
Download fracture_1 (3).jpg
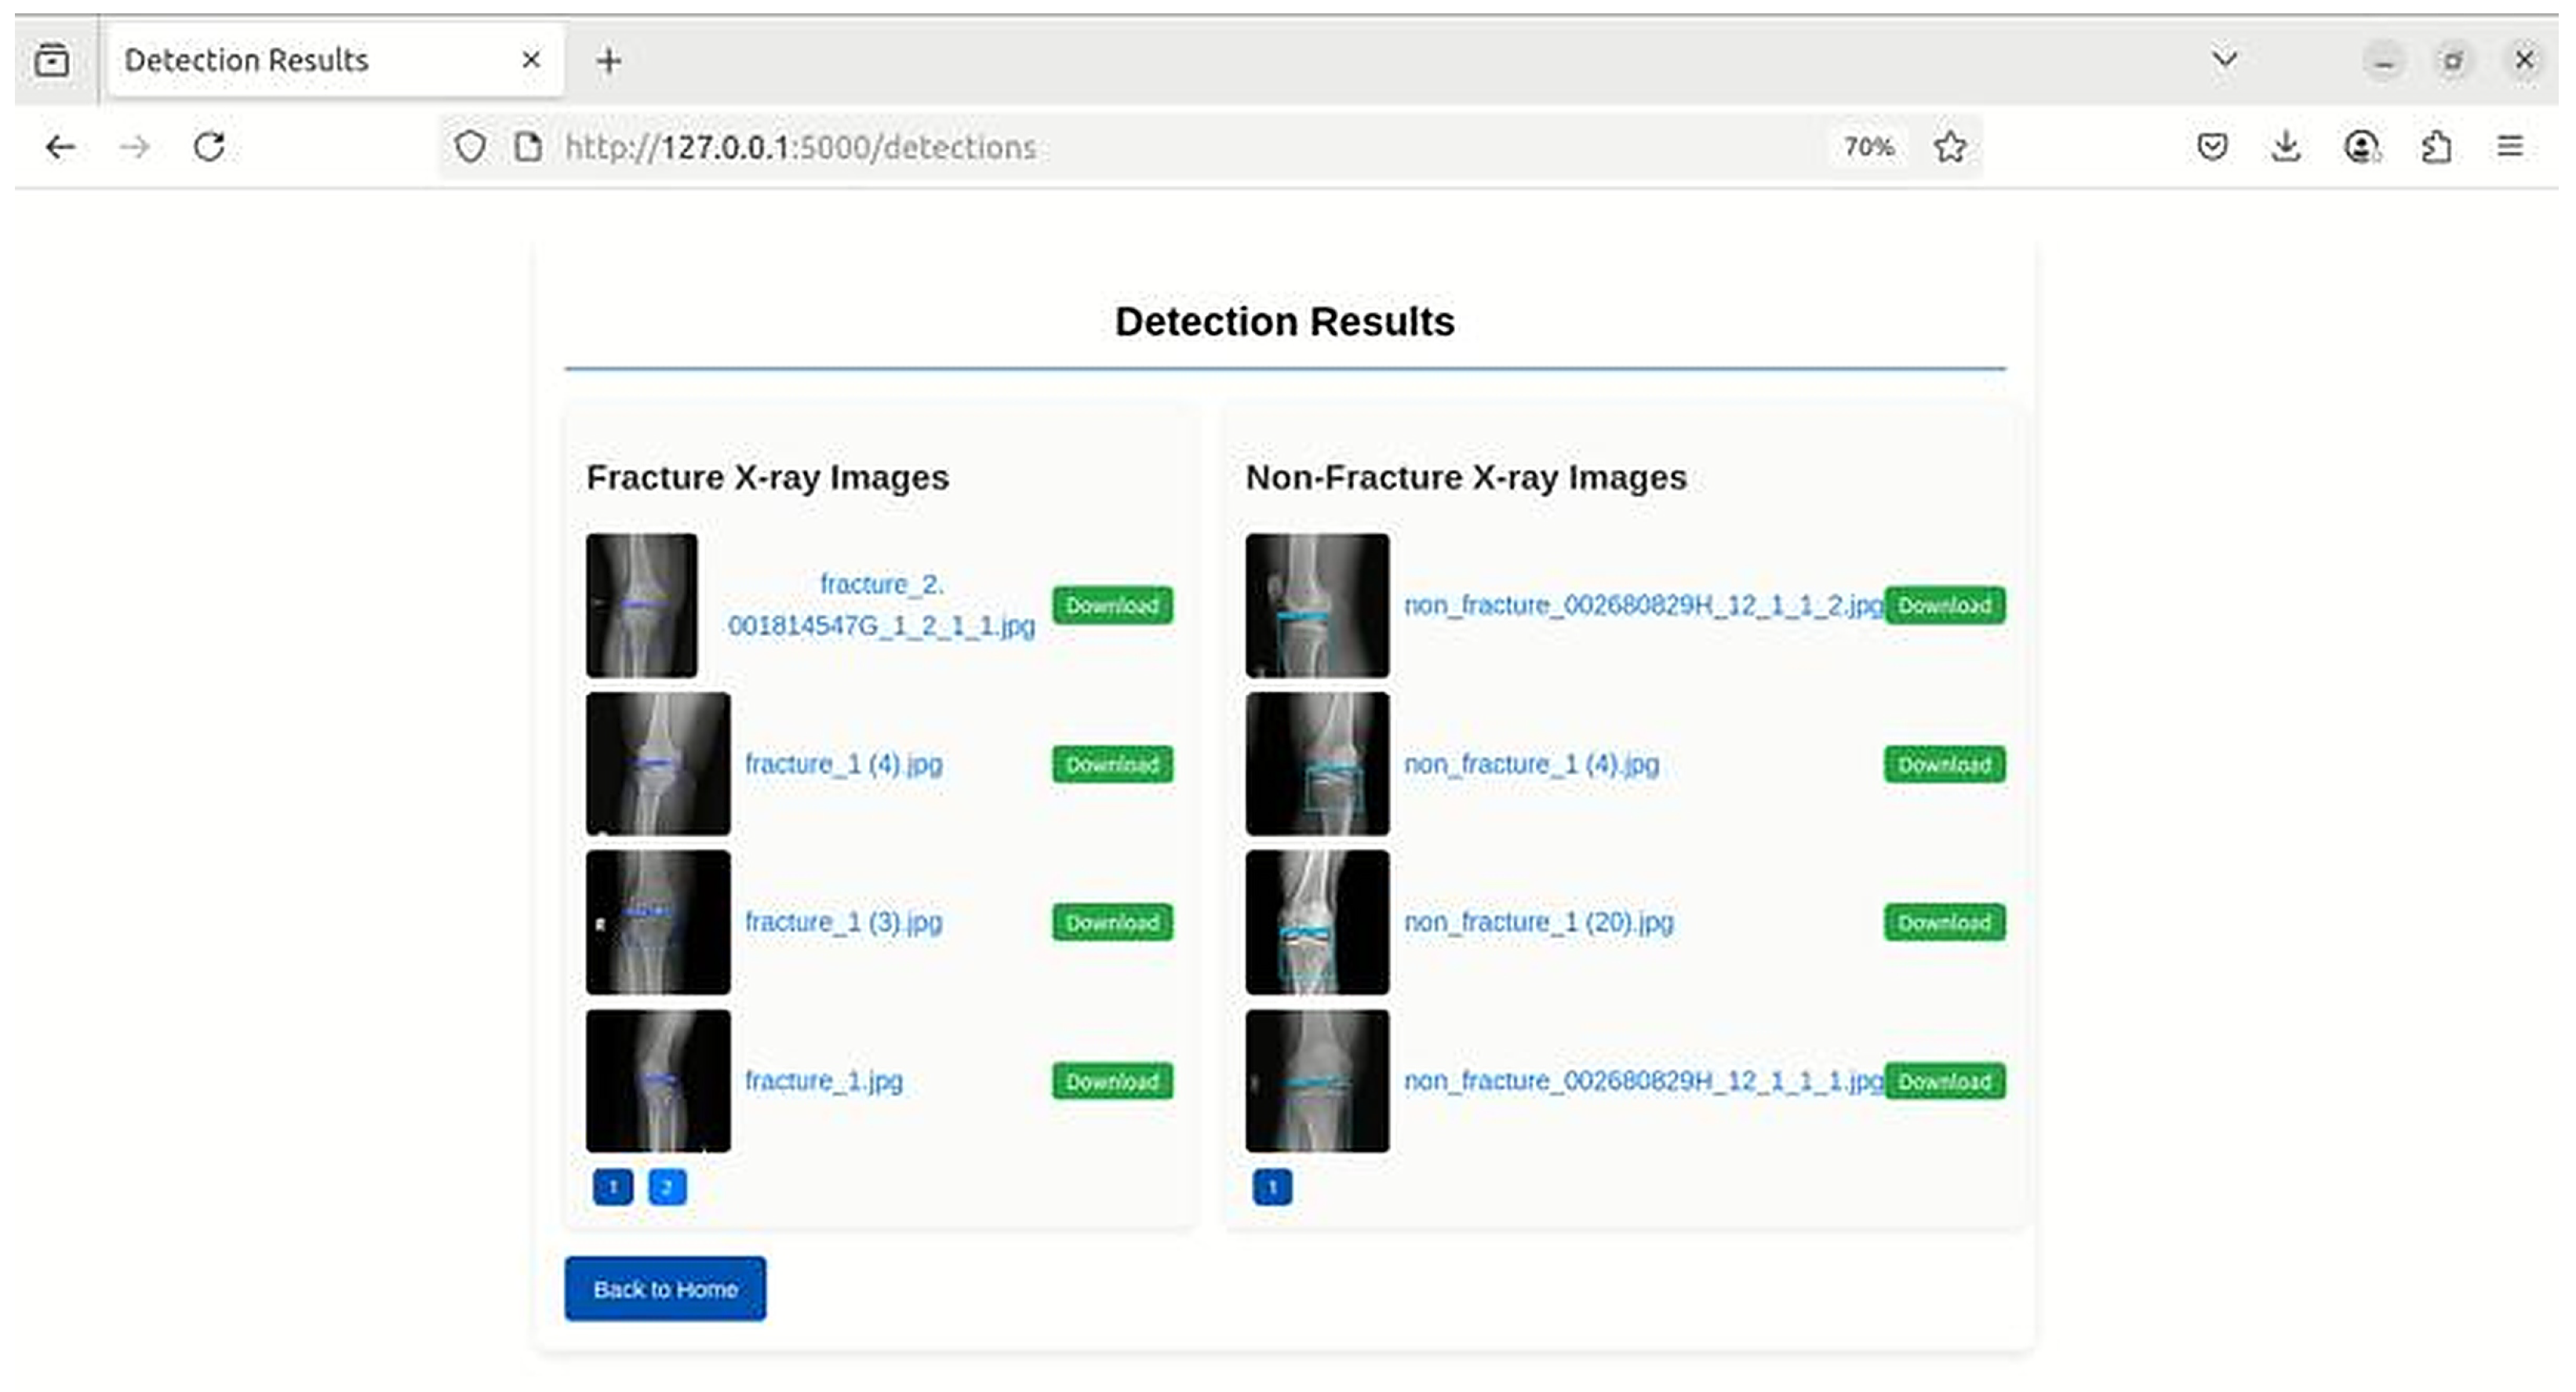(x=1112, y=922)
